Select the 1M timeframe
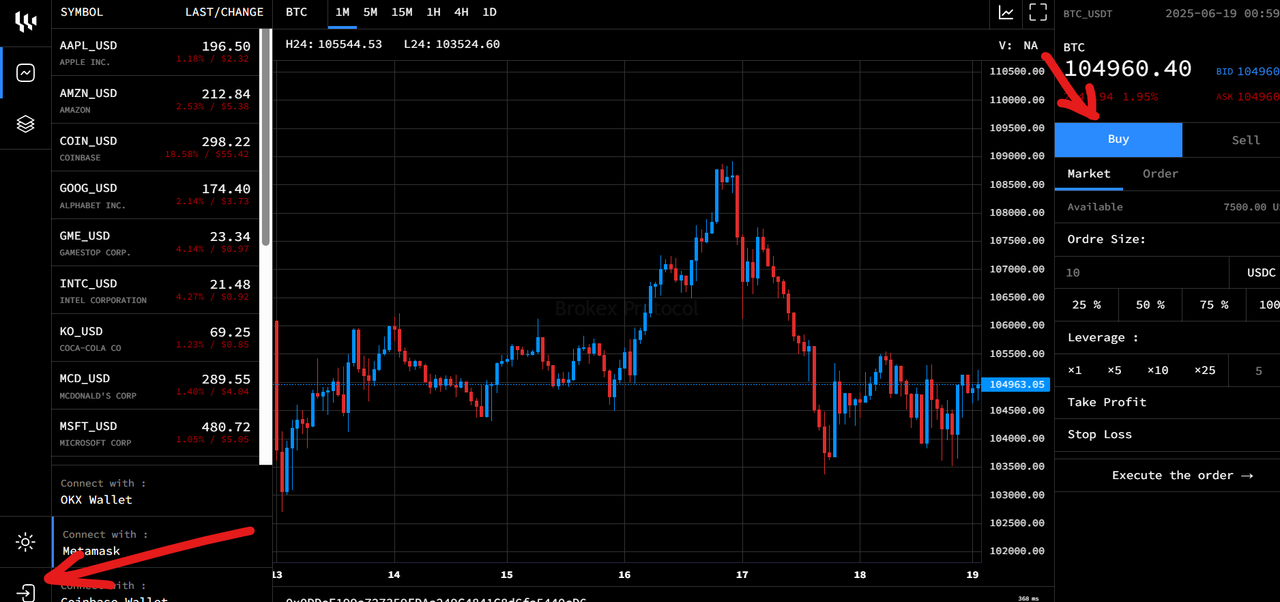Viewport: 1280px width, 602px height. [343, 12]
